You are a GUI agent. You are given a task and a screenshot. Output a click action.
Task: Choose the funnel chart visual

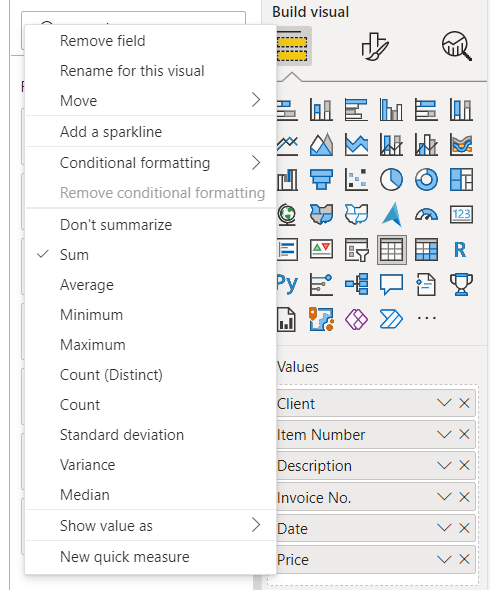(321, 179)
